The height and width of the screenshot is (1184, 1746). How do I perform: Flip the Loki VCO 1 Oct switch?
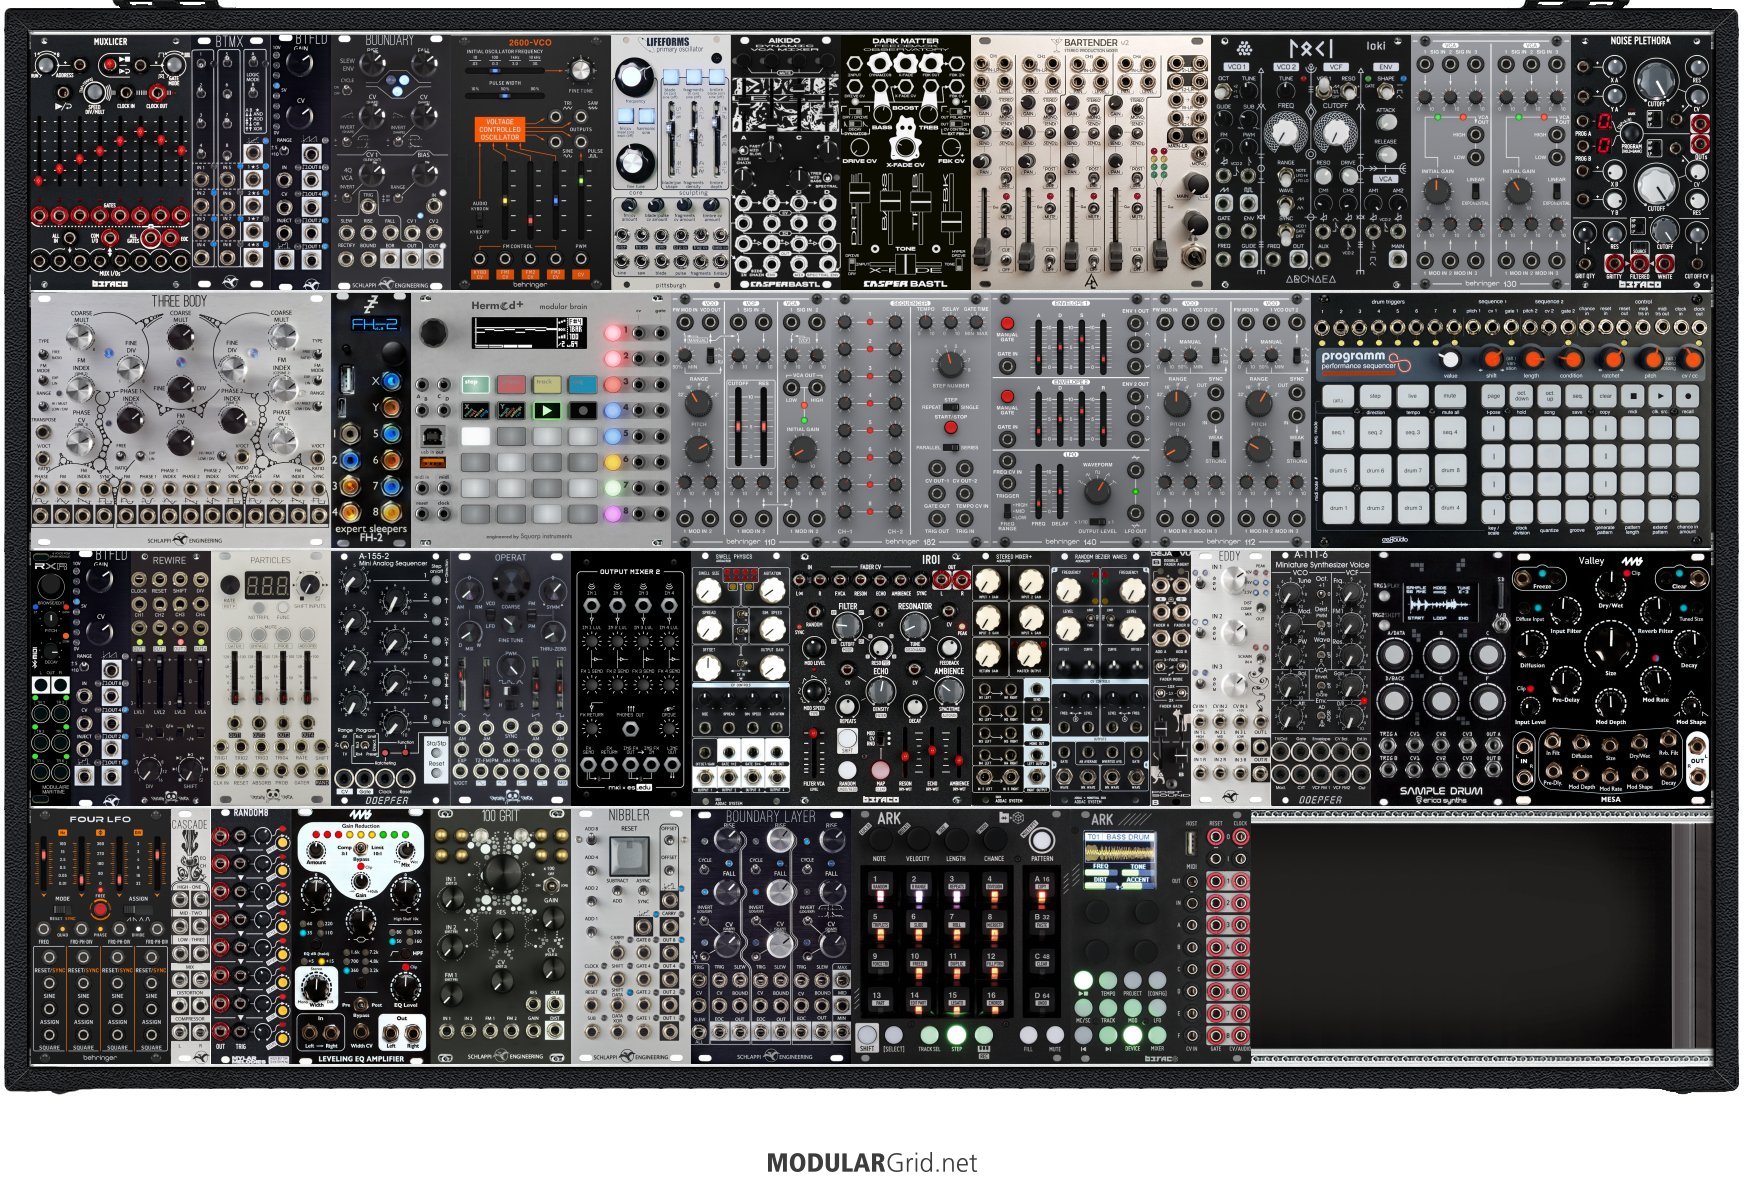click(x=1224, y=91)
